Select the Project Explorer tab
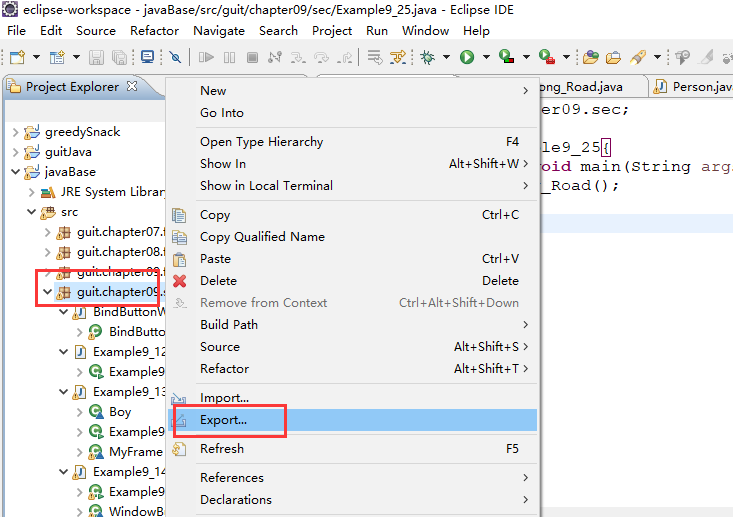733x517 pixels. (72, 87)
